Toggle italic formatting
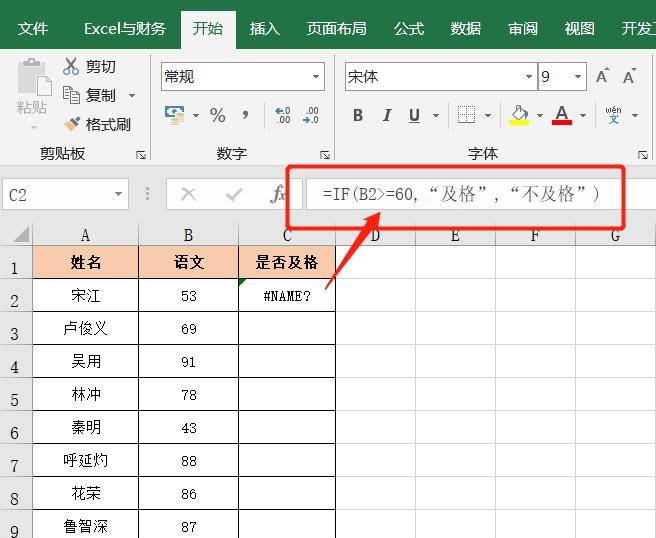The image size is (656, 538). coord(387,115)
